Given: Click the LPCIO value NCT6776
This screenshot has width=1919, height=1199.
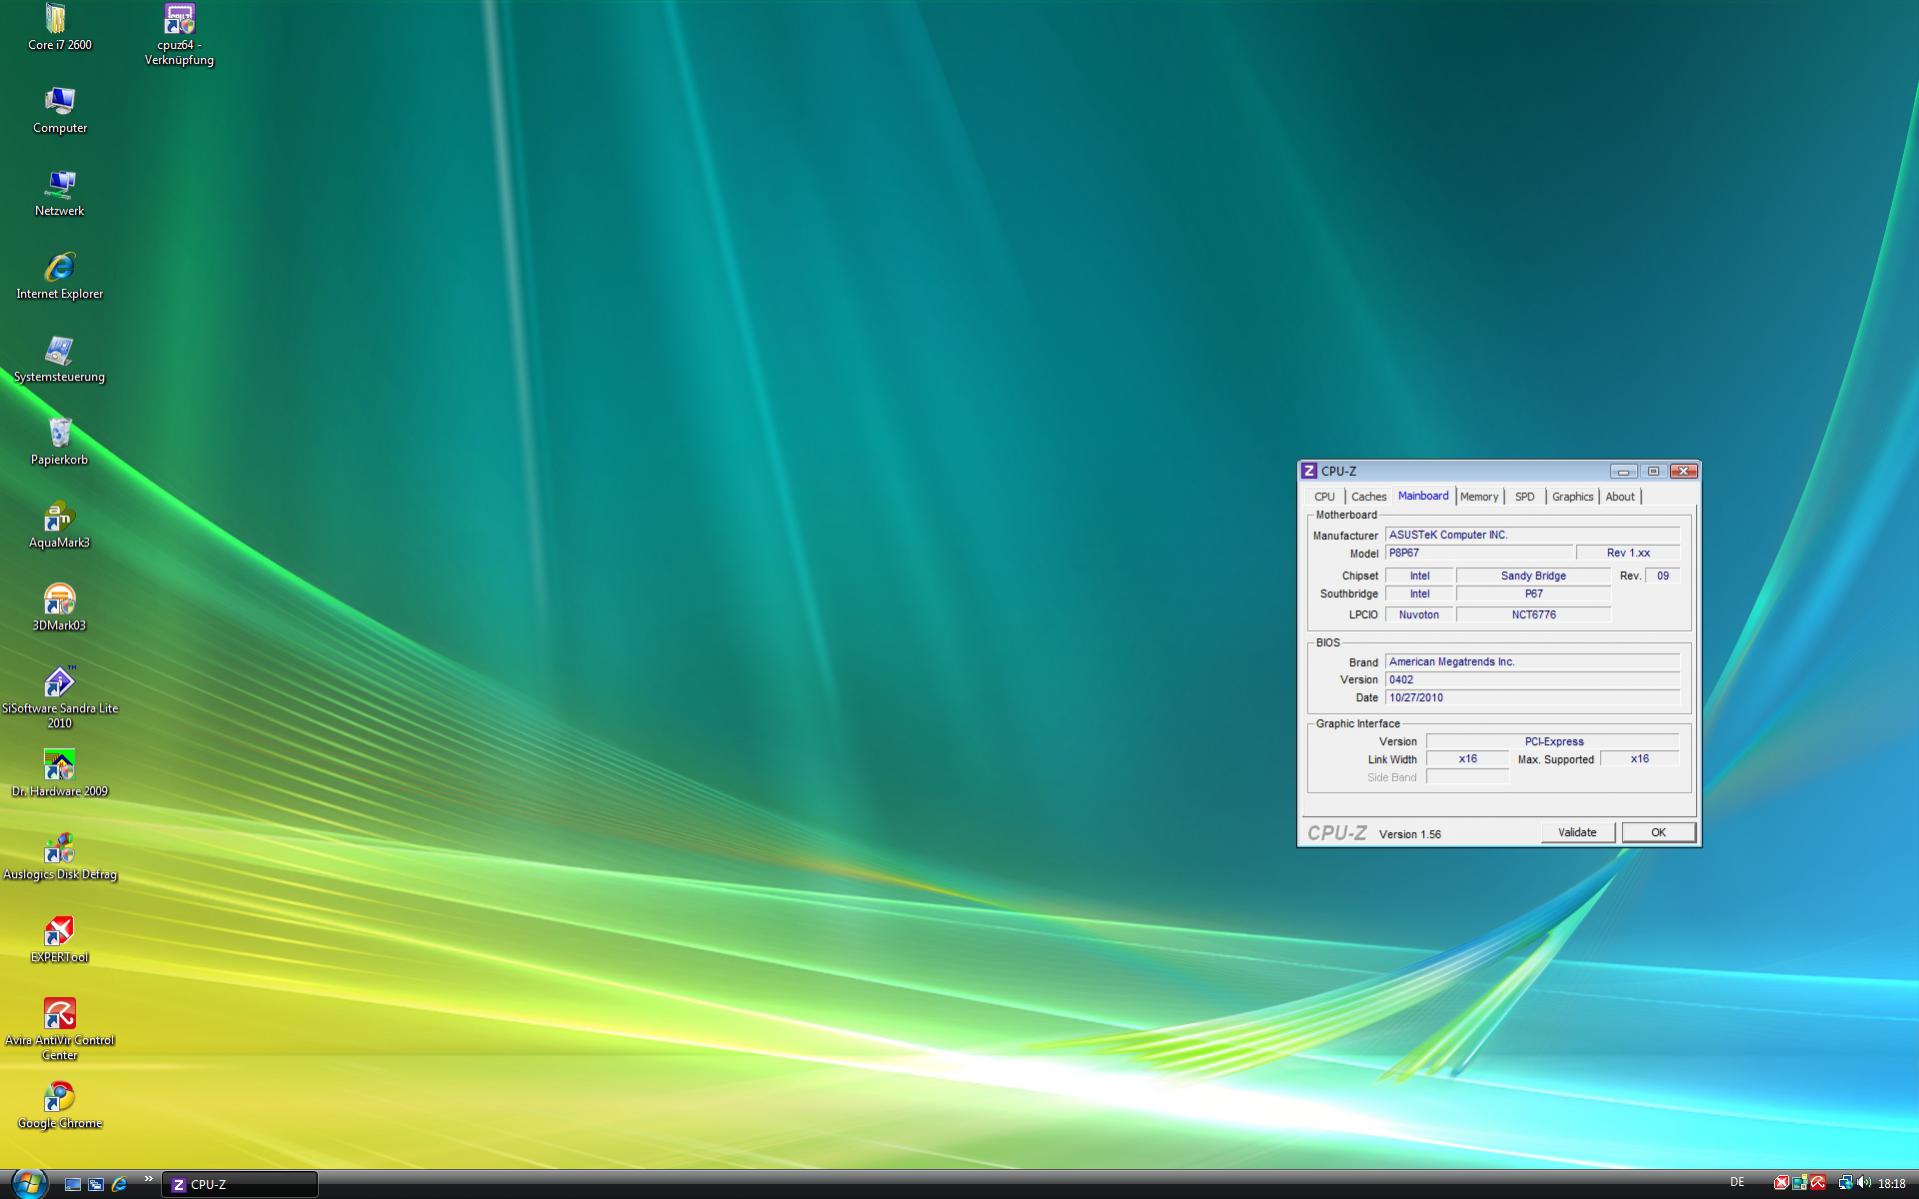Looking at the screenshot, I should pyautogui.click(x=1533, y=615).
